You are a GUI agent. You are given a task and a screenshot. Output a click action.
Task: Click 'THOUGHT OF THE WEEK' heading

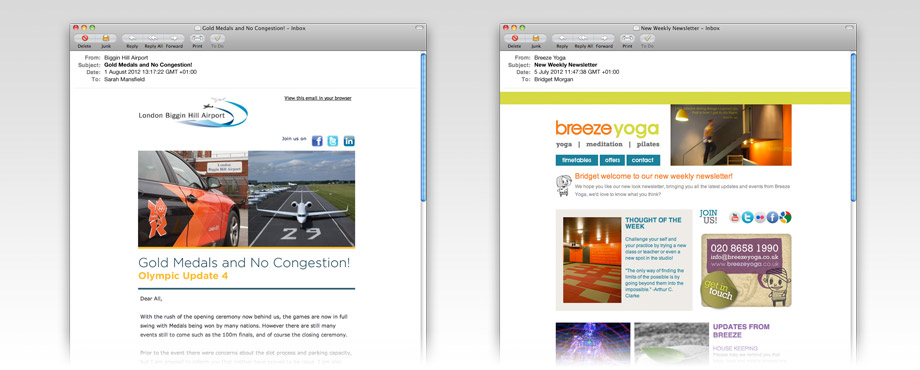[x=653, y=223]
